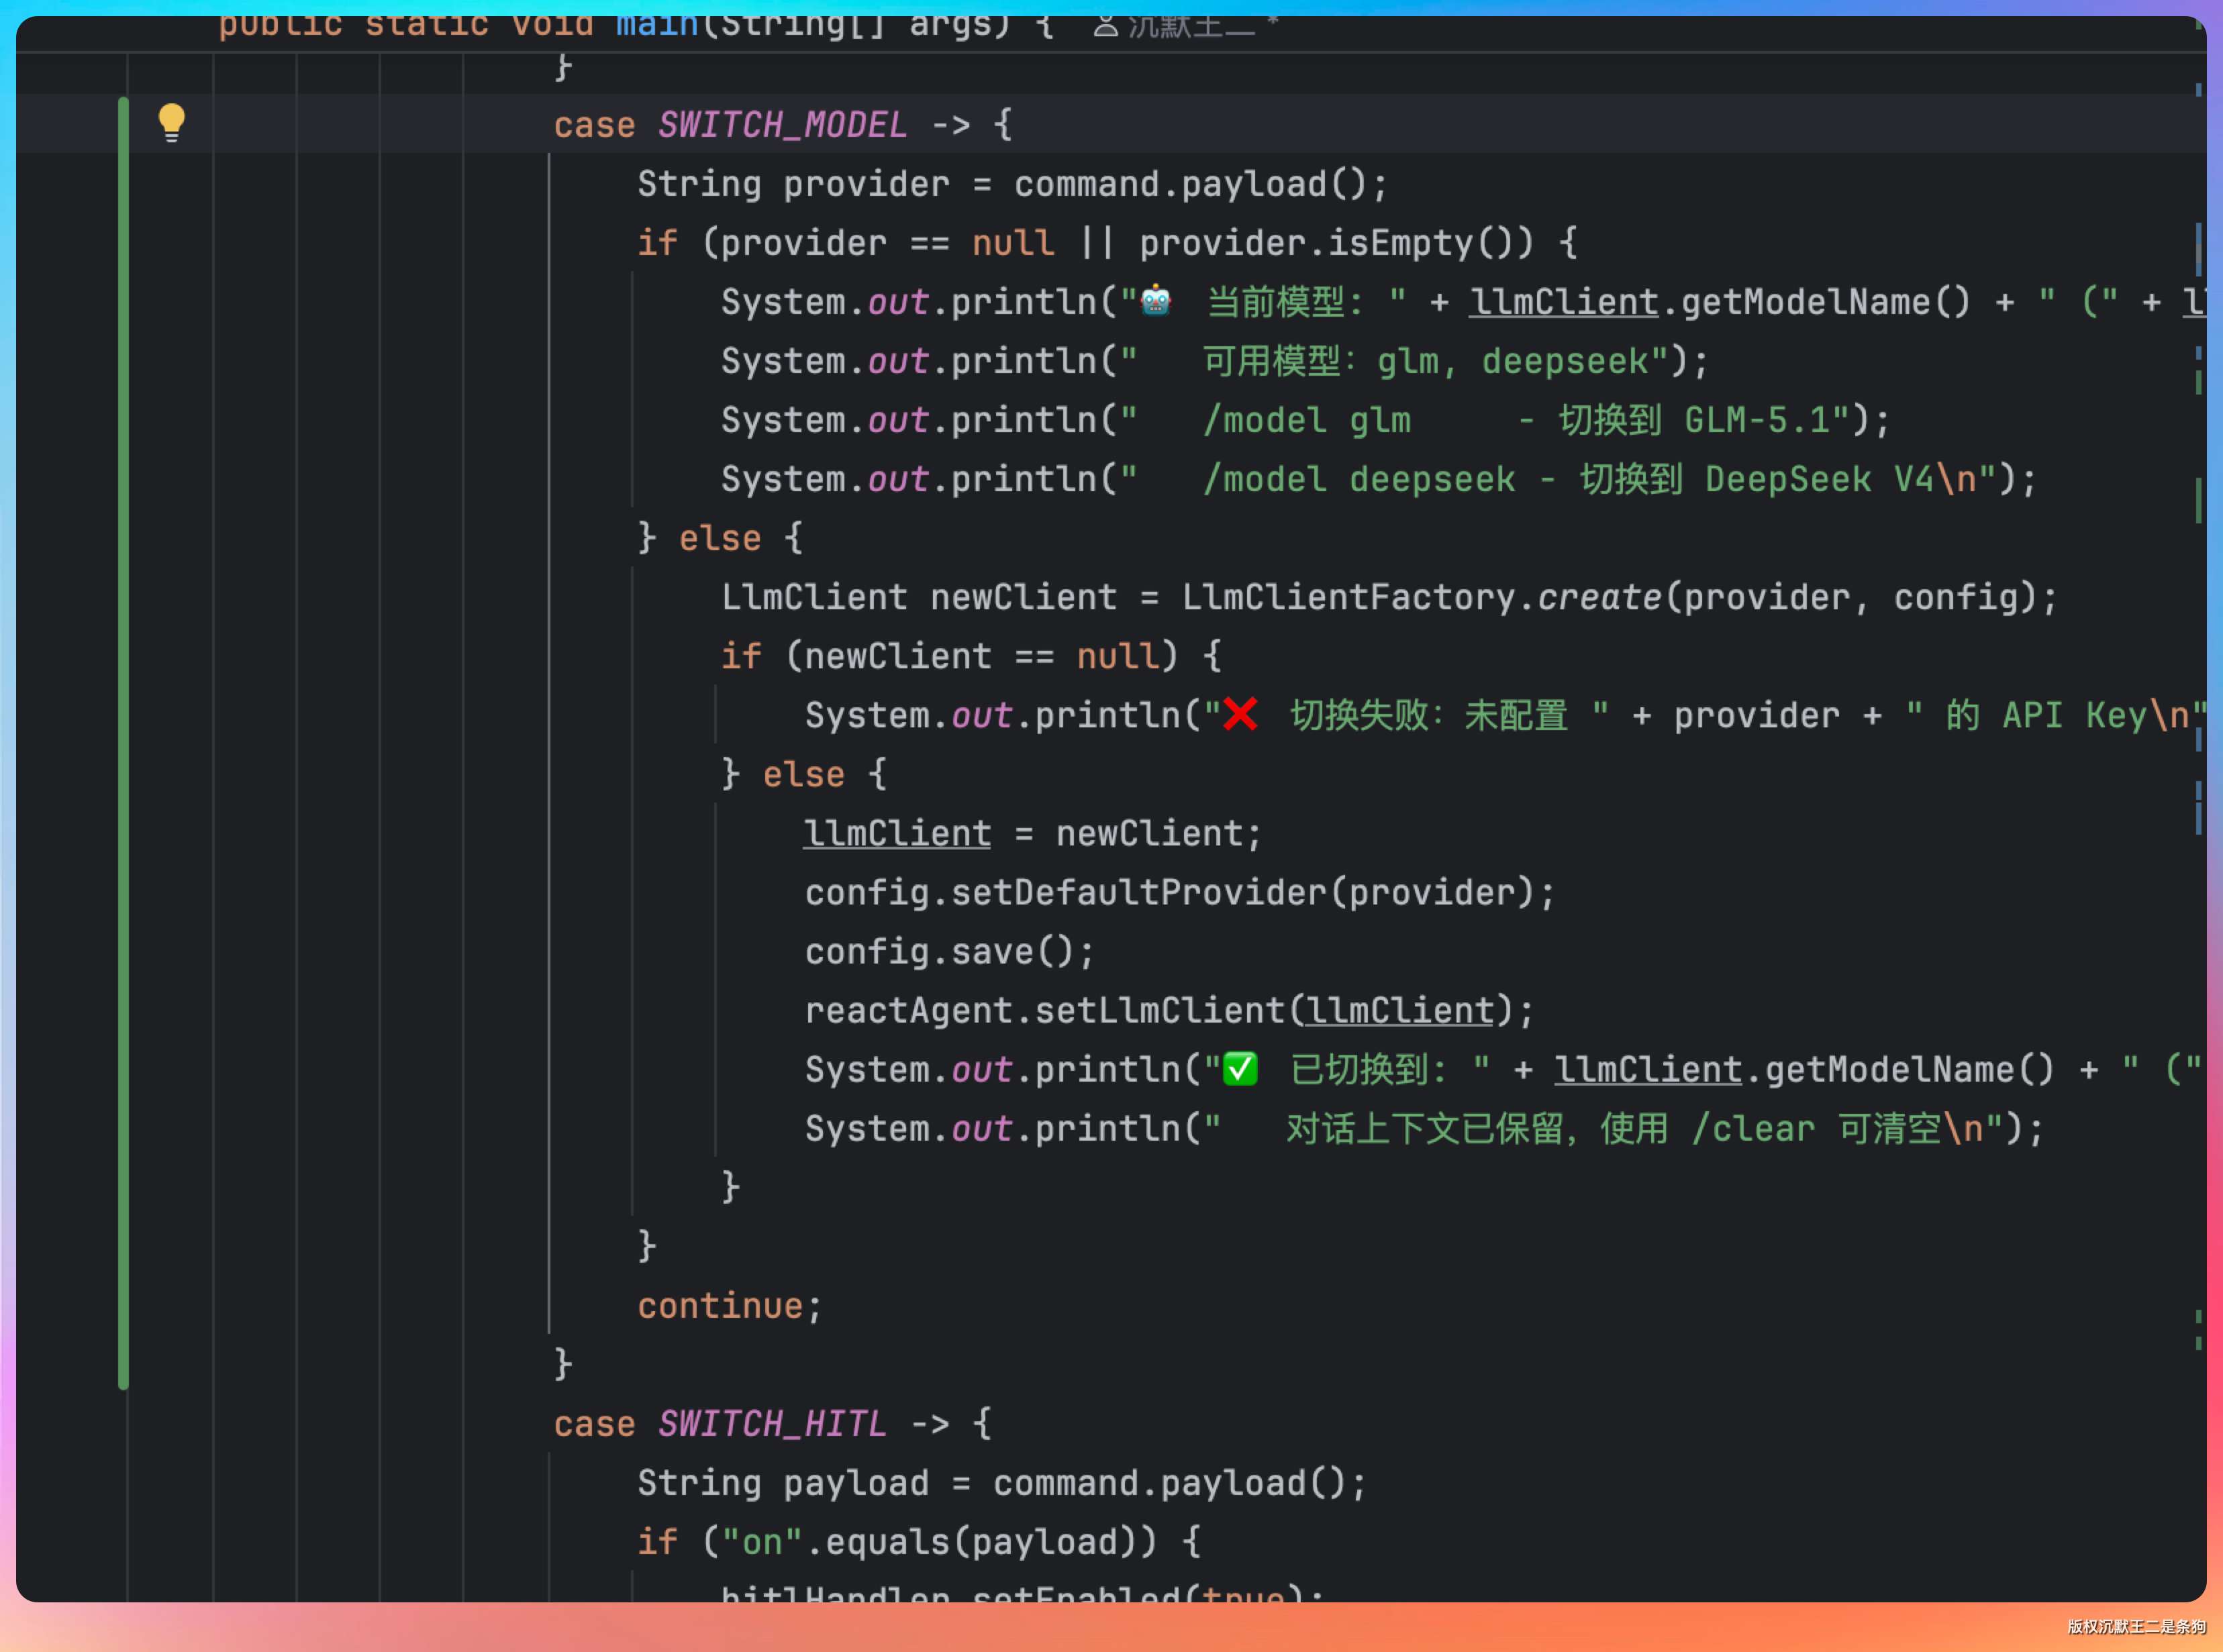
Task: Click the SWITCH_HITL case constant
Action: pyautogui.click(x=771, y=1423)
